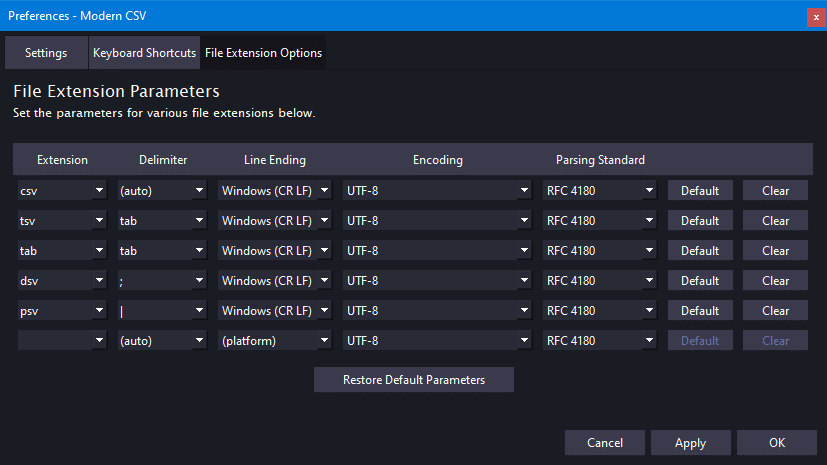Open delimiter dropdown in tsv row
The height and width of the screenshot is (465, 827).
[x=162, y=220]
